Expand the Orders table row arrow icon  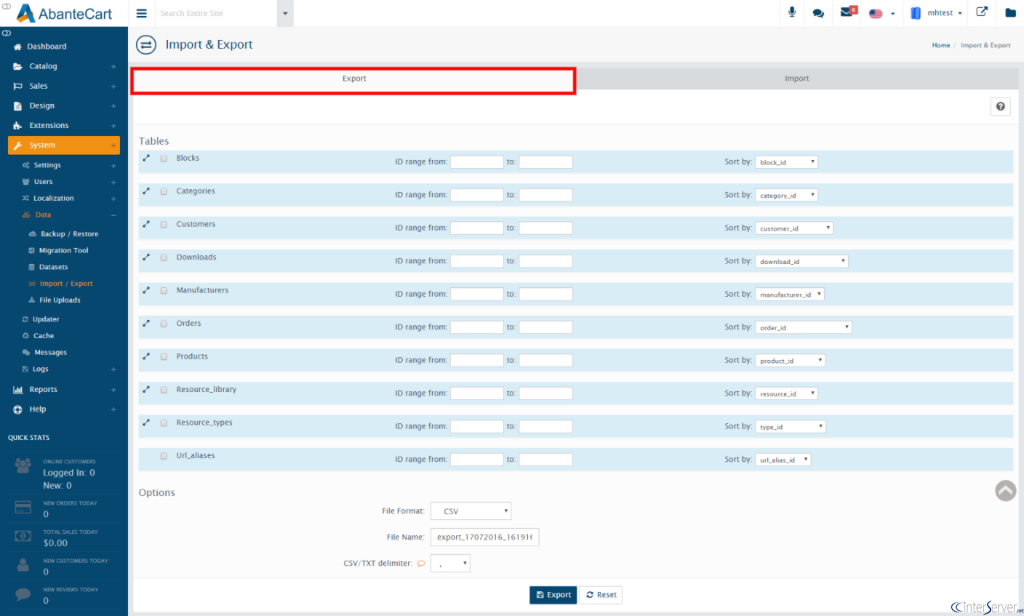146,323
